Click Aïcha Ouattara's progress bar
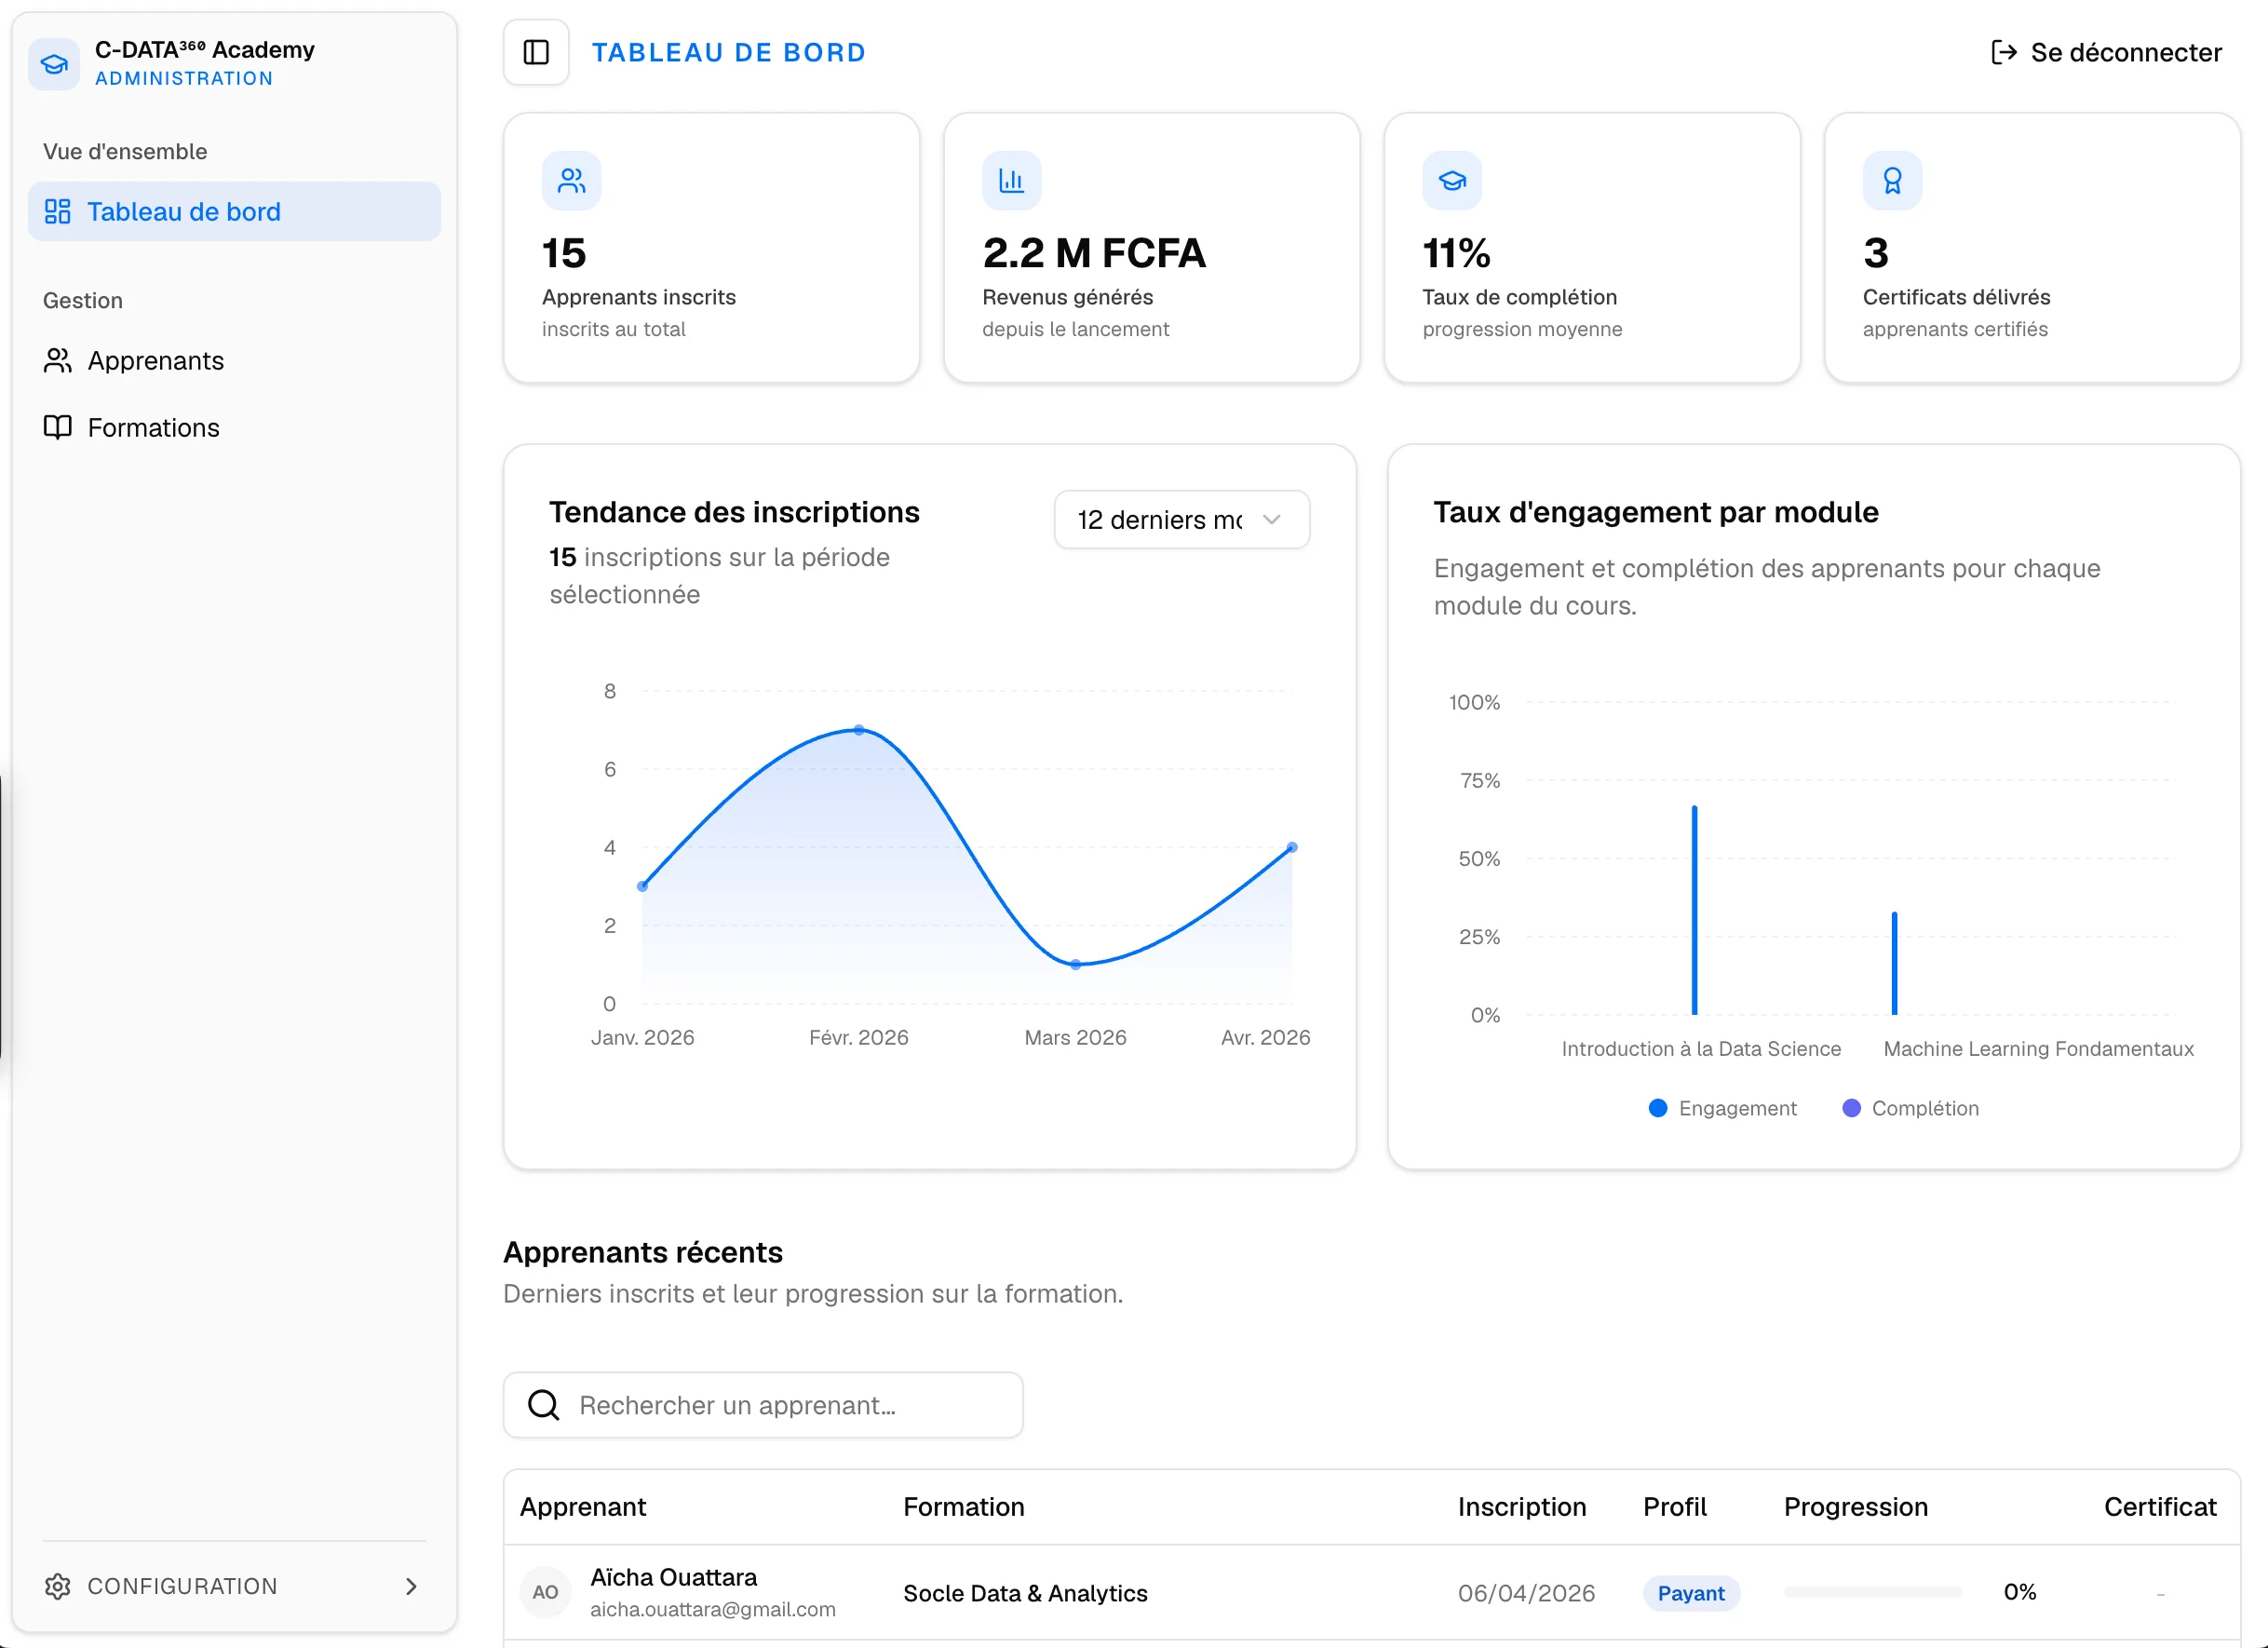Viewport: 2268px width, 1648px height. [x=1873, y=1592]
